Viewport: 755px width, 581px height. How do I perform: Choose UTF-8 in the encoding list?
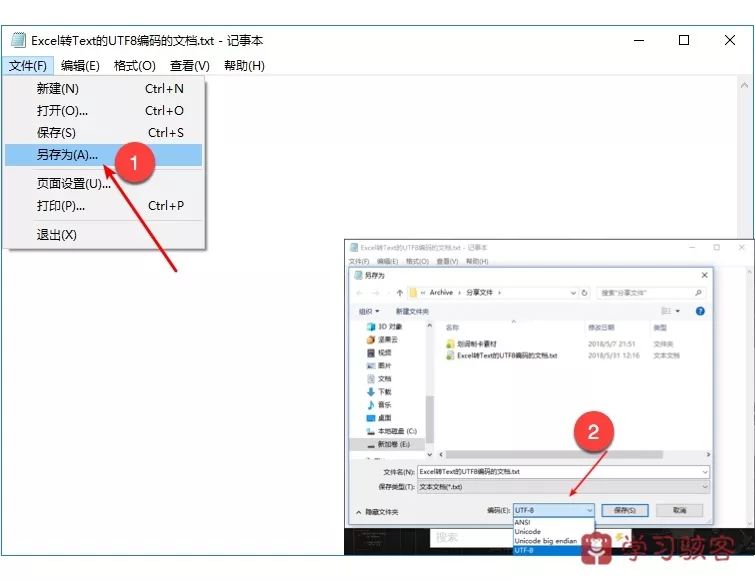pyautogui.click(x=554, y=550)
